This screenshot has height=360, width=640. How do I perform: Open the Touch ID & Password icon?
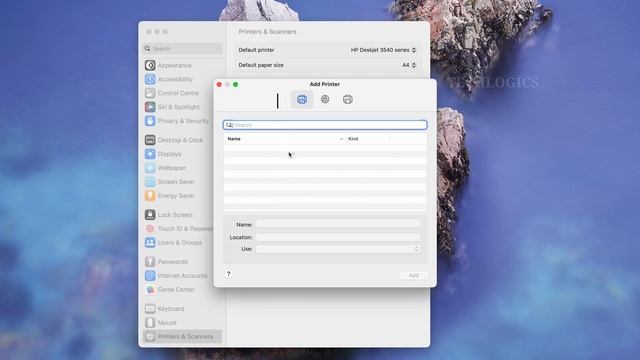click(x=150, y=229)
